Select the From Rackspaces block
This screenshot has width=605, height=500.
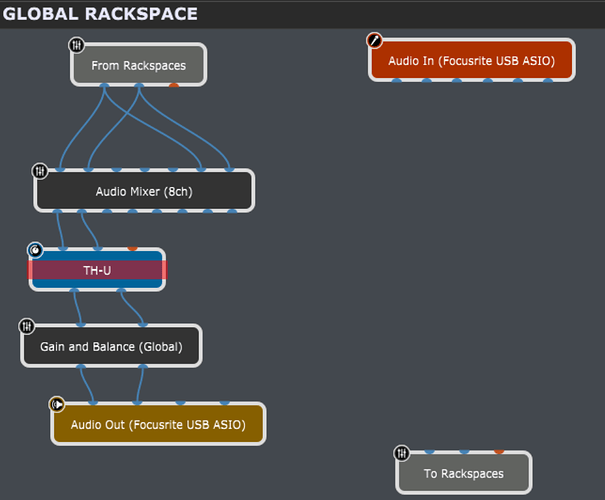[139, 65]
